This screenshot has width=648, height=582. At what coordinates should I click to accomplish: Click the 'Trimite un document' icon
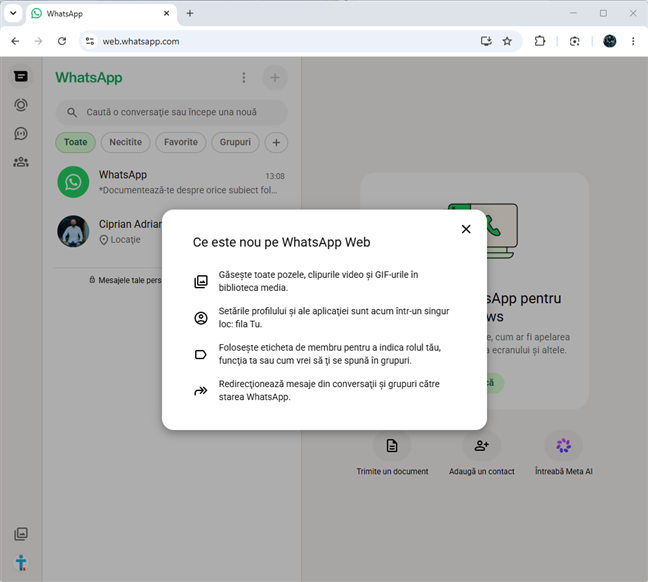tap(392, 446)
